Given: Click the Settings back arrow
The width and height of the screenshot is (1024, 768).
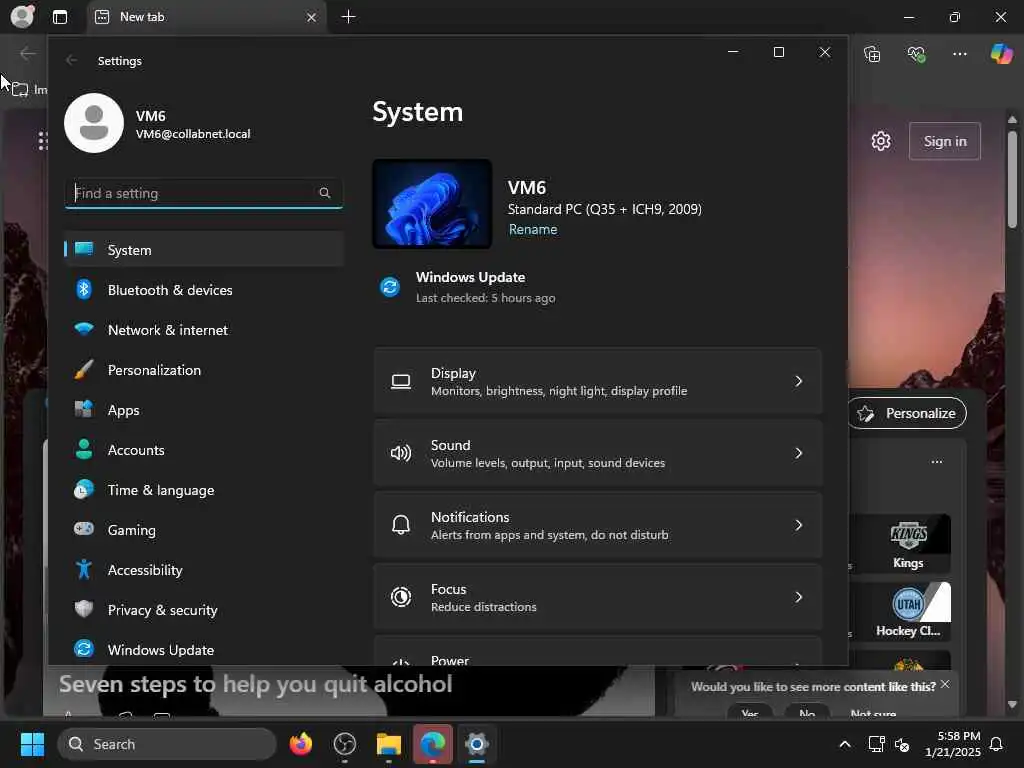Looking at the screenshot, I should click(71, 60).
